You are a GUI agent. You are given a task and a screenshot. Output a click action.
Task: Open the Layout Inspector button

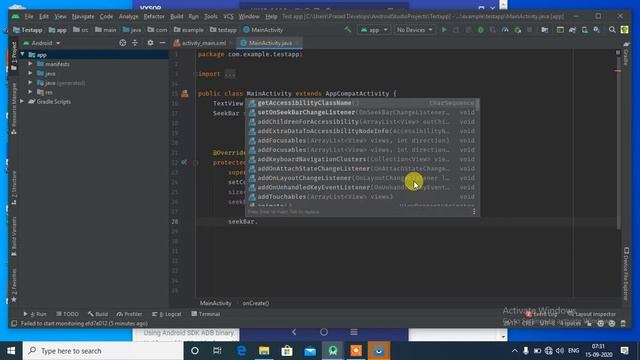point(592,314)
